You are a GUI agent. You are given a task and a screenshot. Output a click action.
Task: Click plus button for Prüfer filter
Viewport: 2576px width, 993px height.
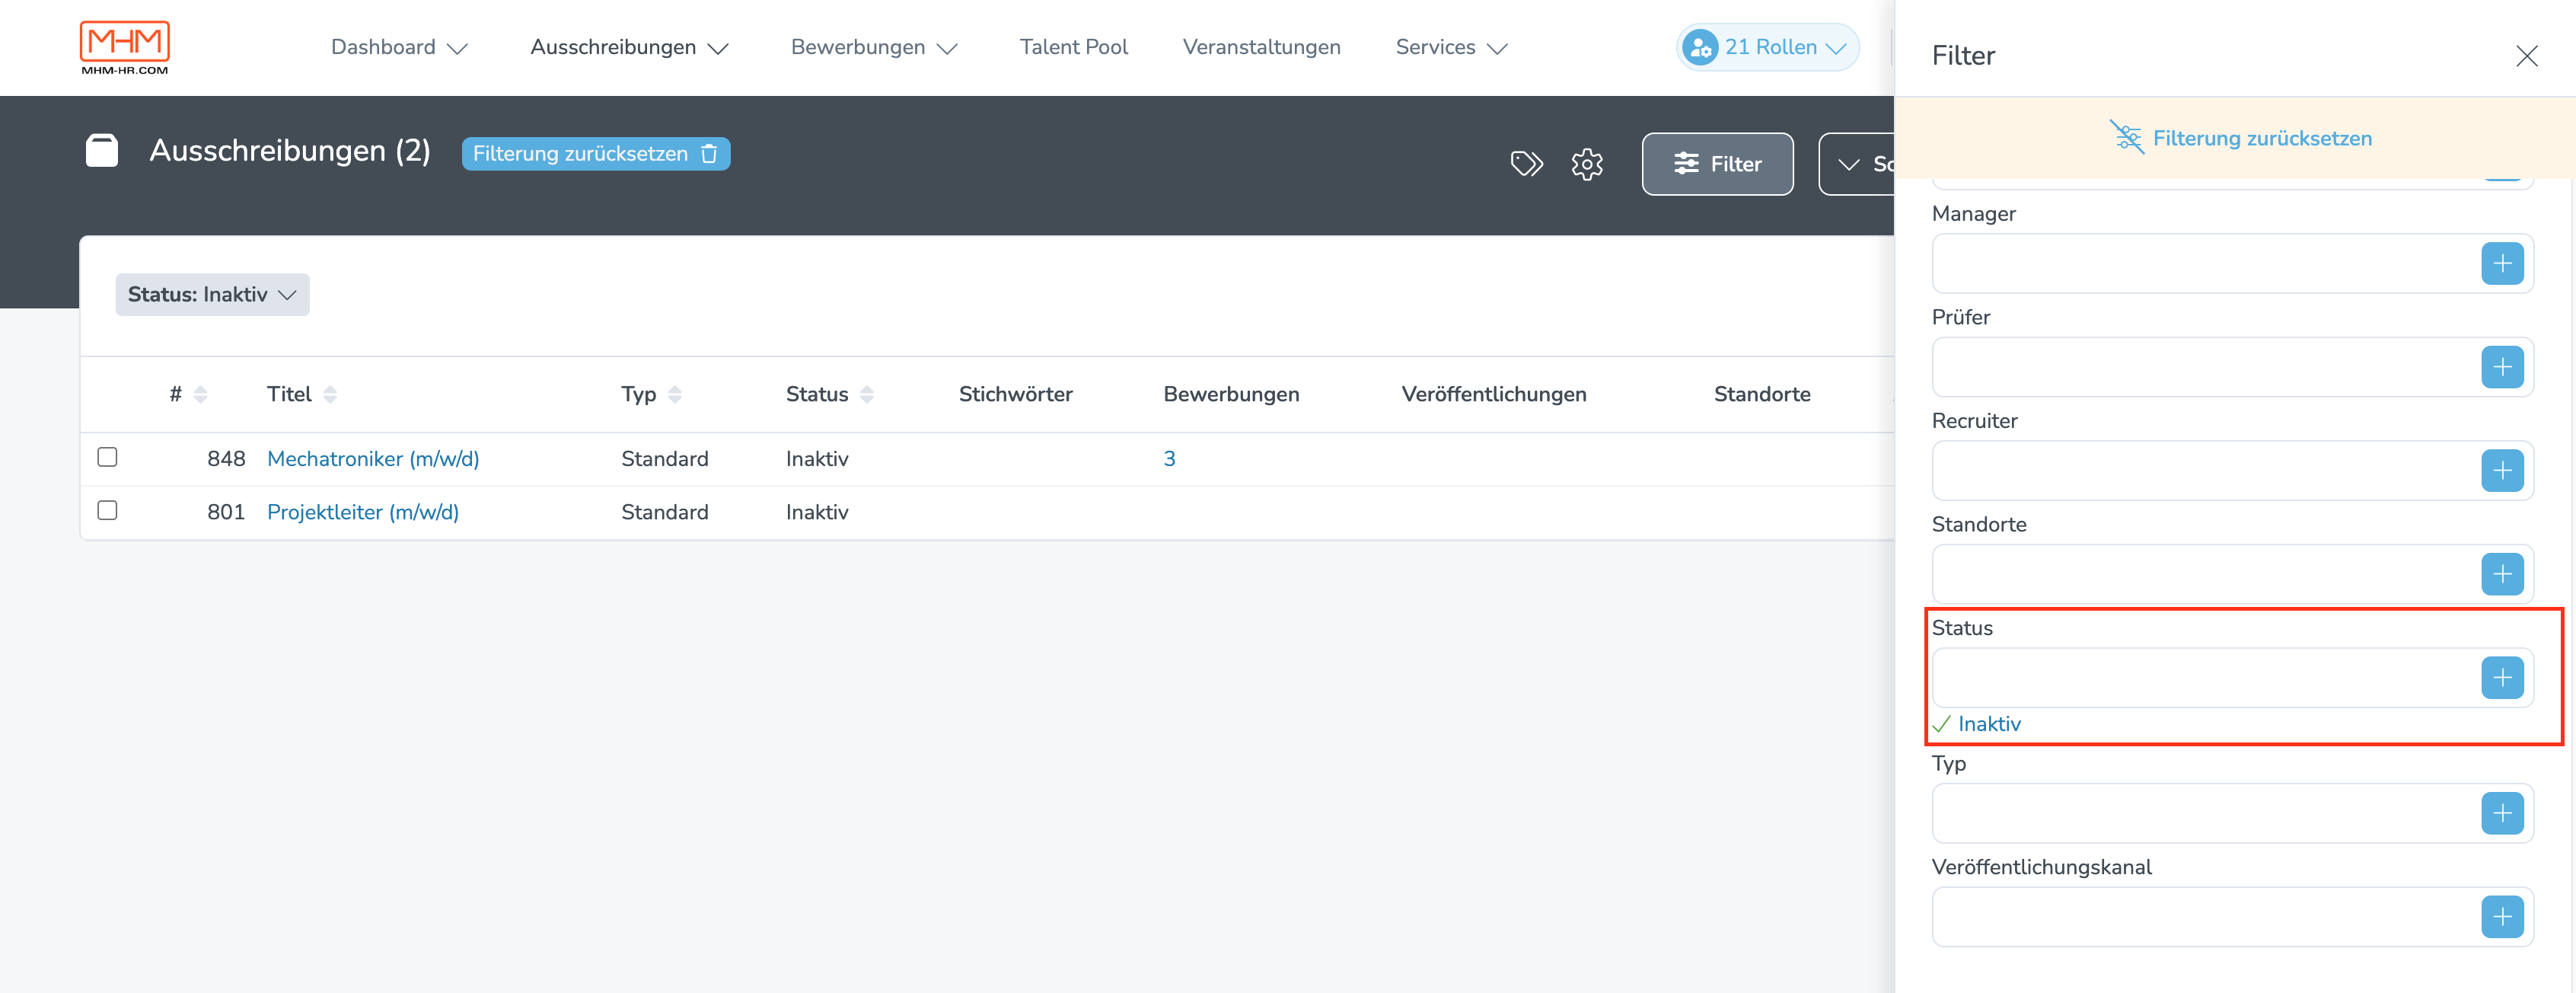click(x=2501, y=367)
